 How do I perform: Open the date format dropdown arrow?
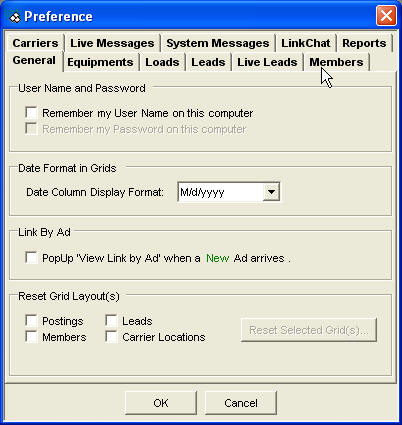coord(271,192)
